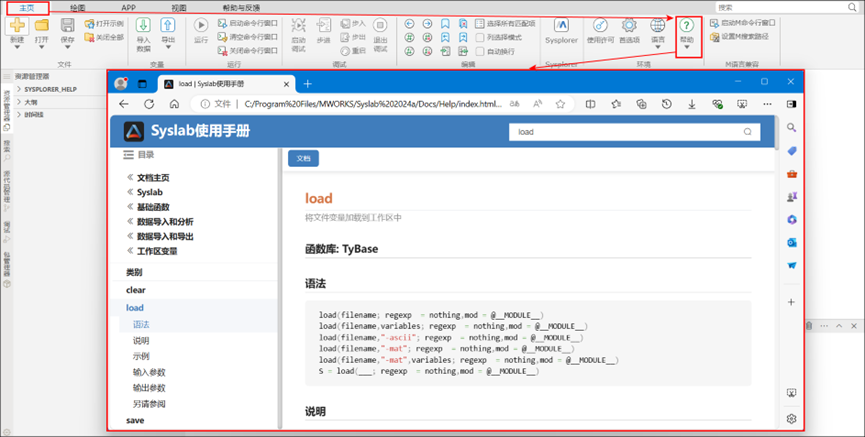Click the help manual search box containing 'load'

[634, 132]
